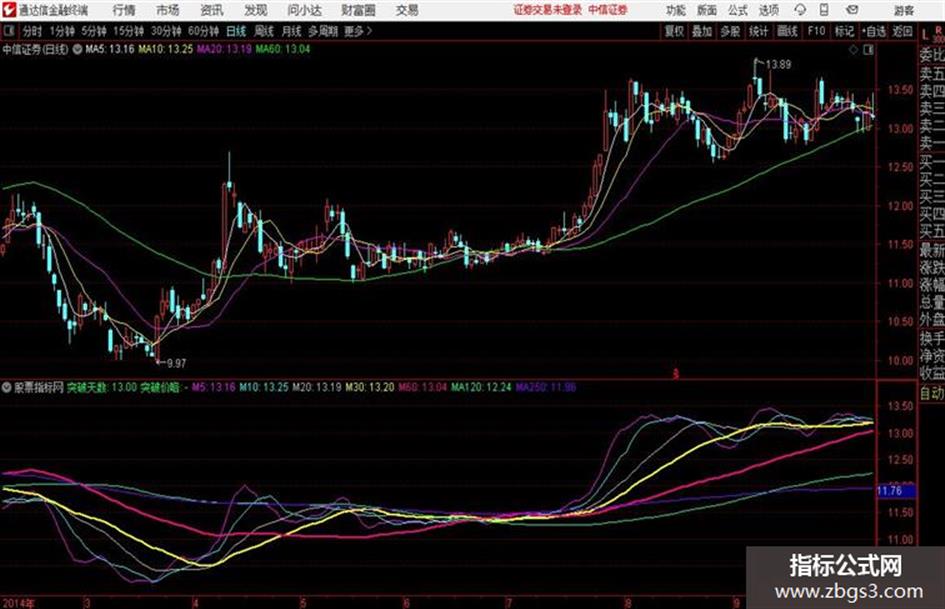This screenshot has height=609, width=945.
Task: Click the 叠加 overlay button
Action: coord(702,31)
